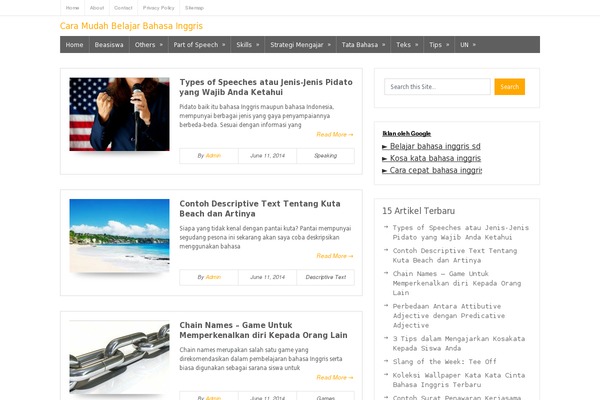This screenshot has height=400, width=600.
Task: Expand the Tata Bahasa menu
Action: (x=364, y=45)
